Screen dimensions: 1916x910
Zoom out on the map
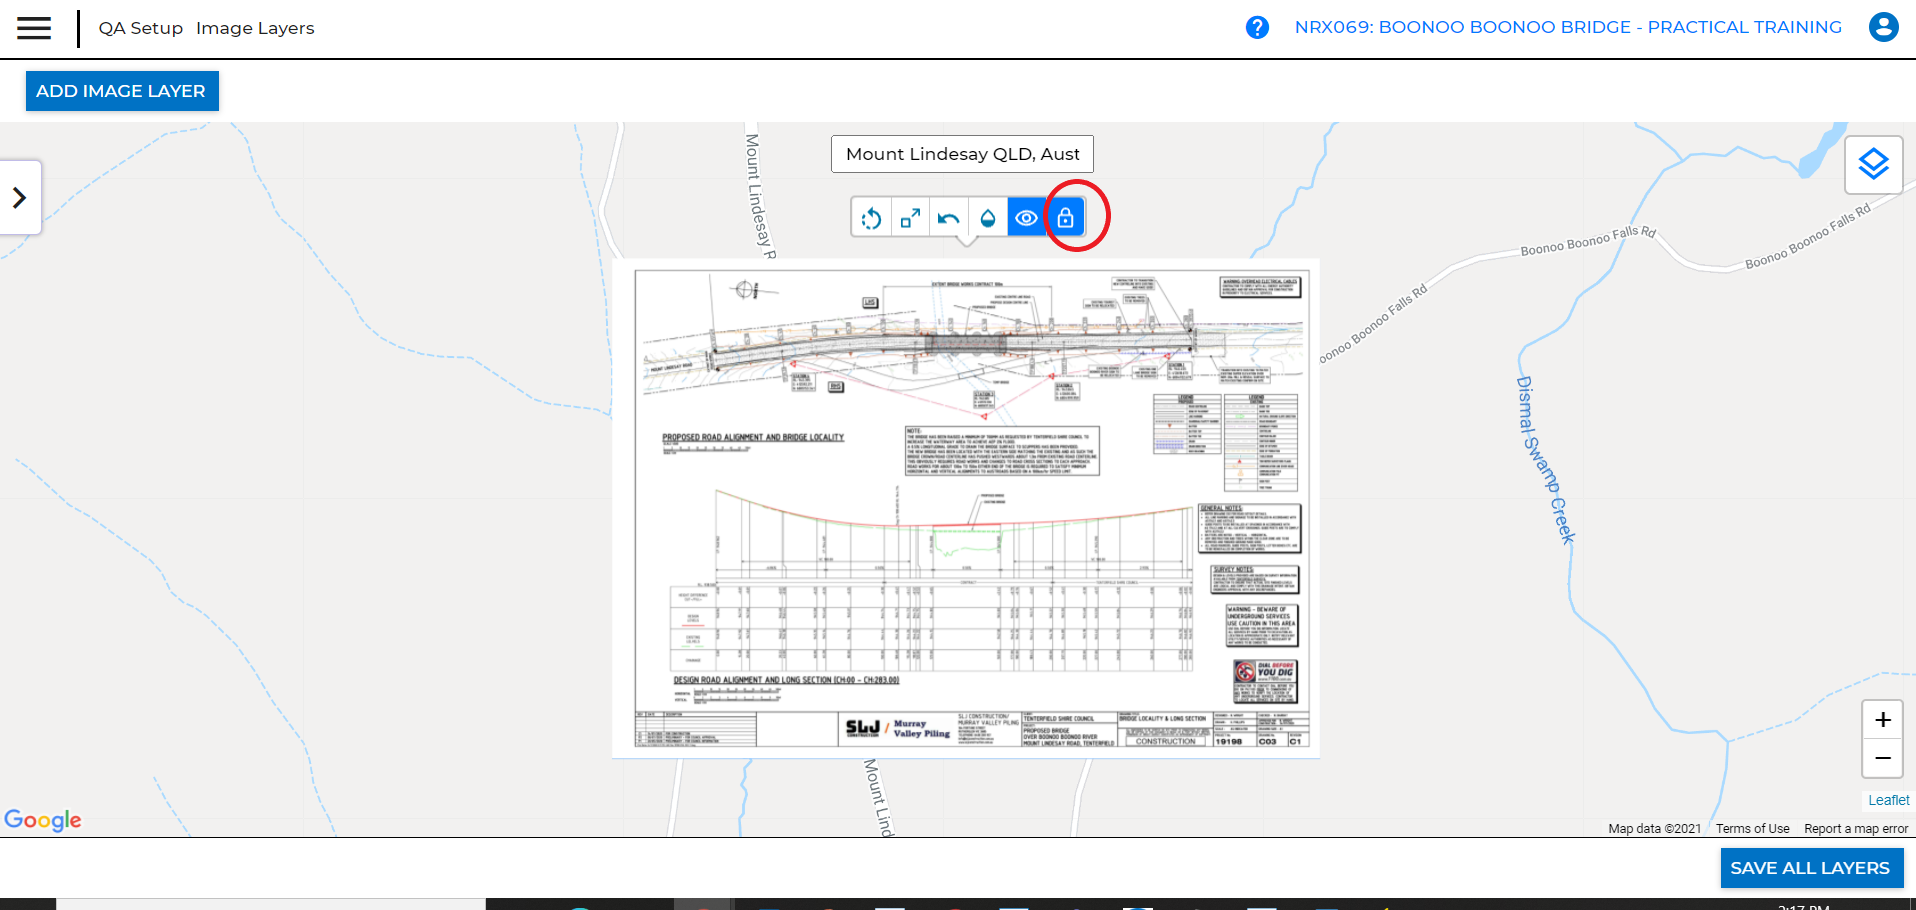[1882, 758]
